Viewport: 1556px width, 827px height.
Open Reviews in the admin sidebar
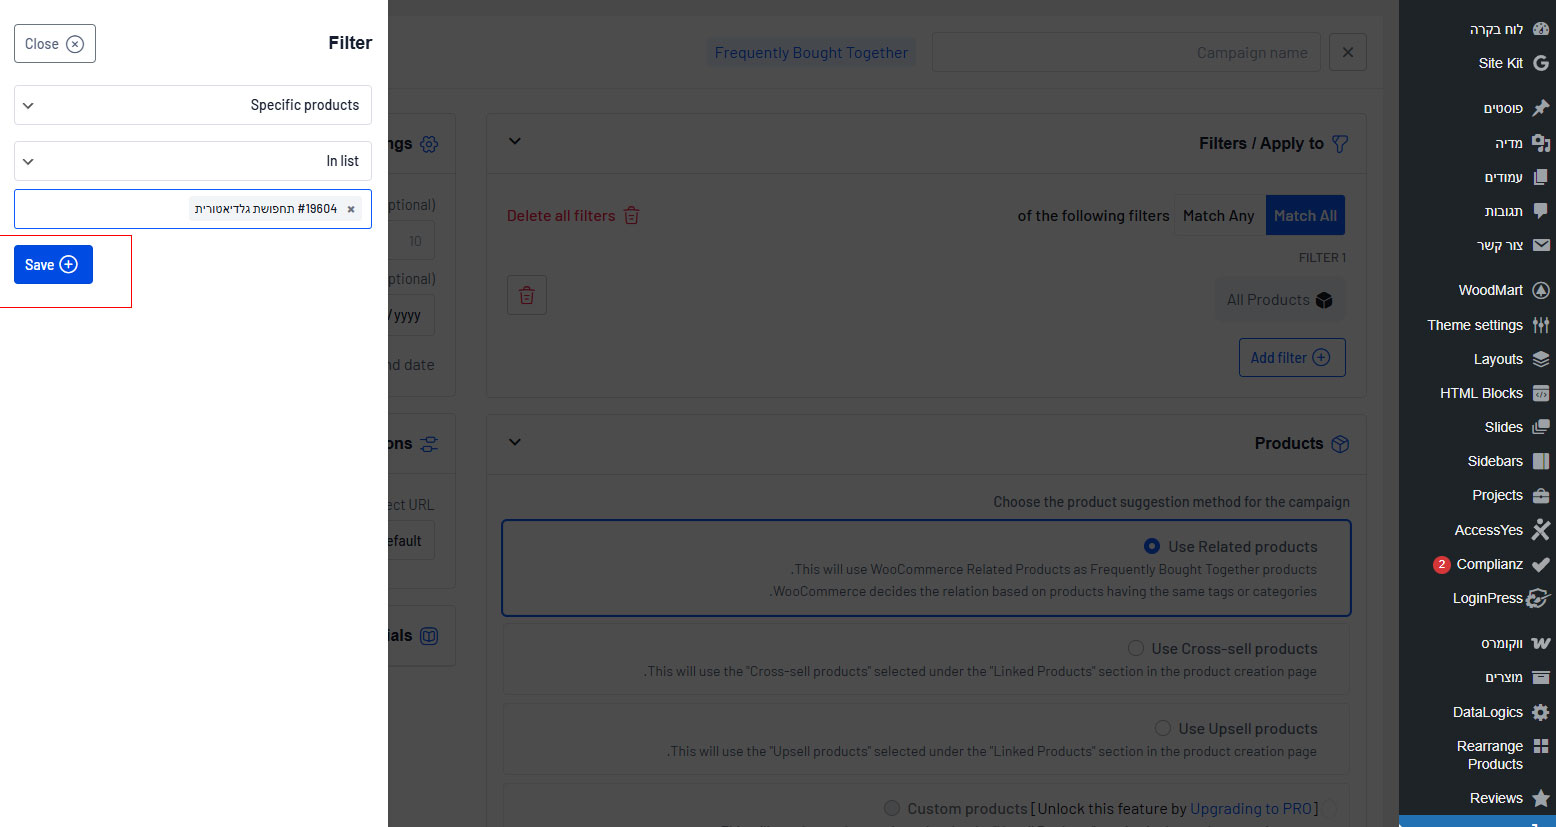[1496, 798]
